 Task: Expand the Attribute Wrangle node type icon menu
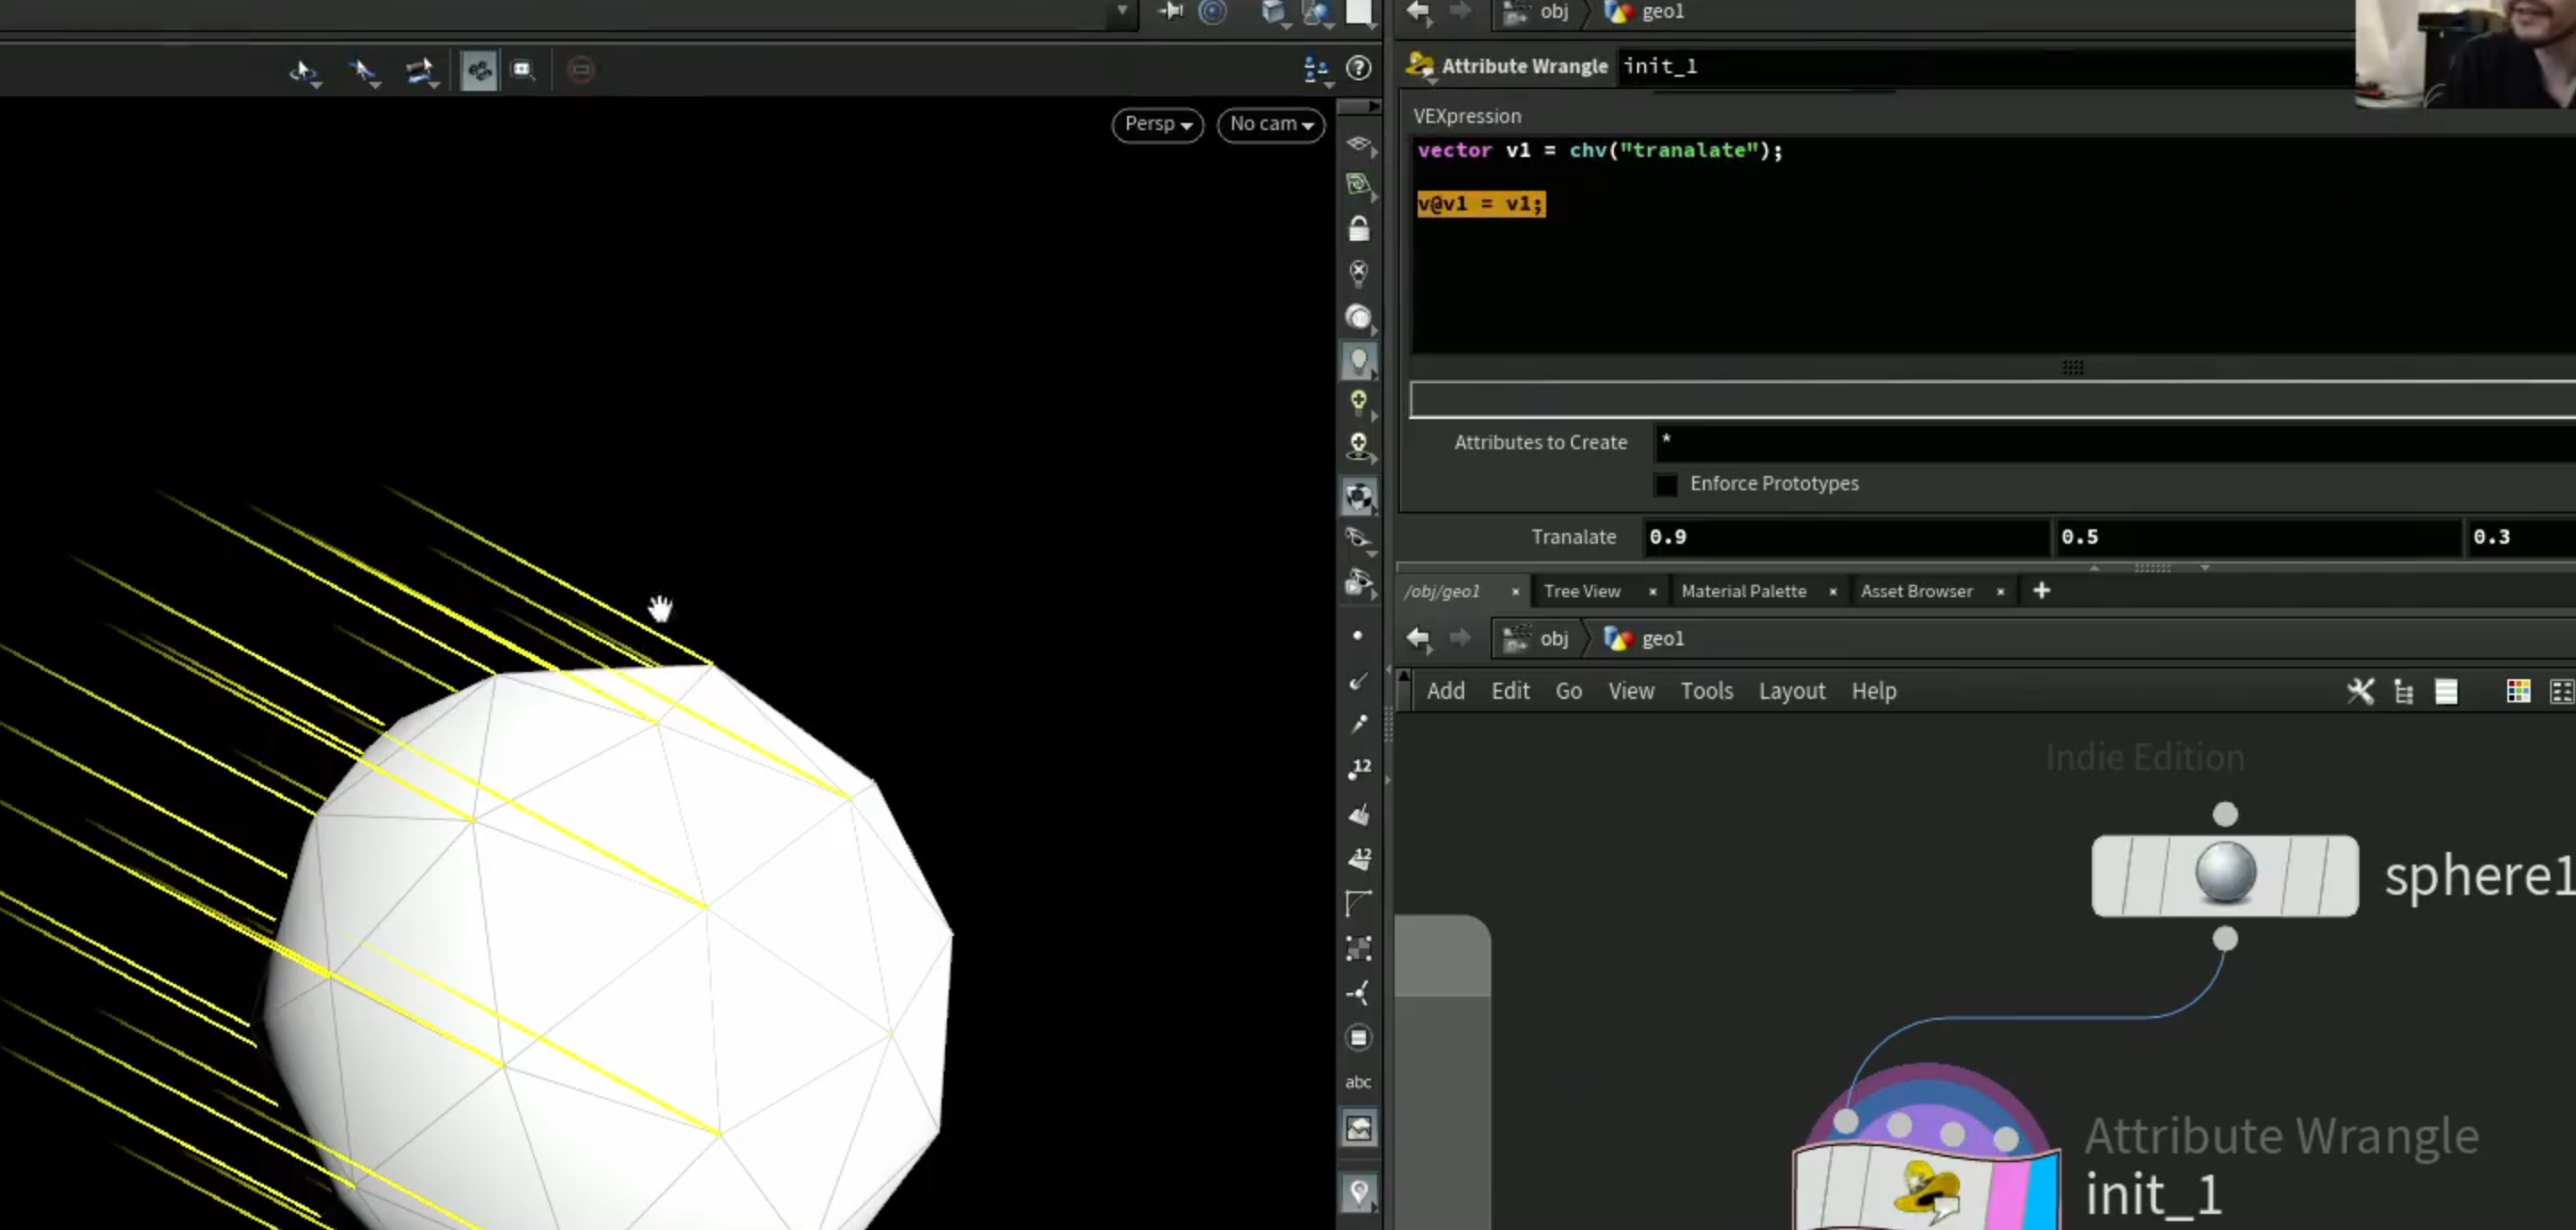coord(1419,66)
